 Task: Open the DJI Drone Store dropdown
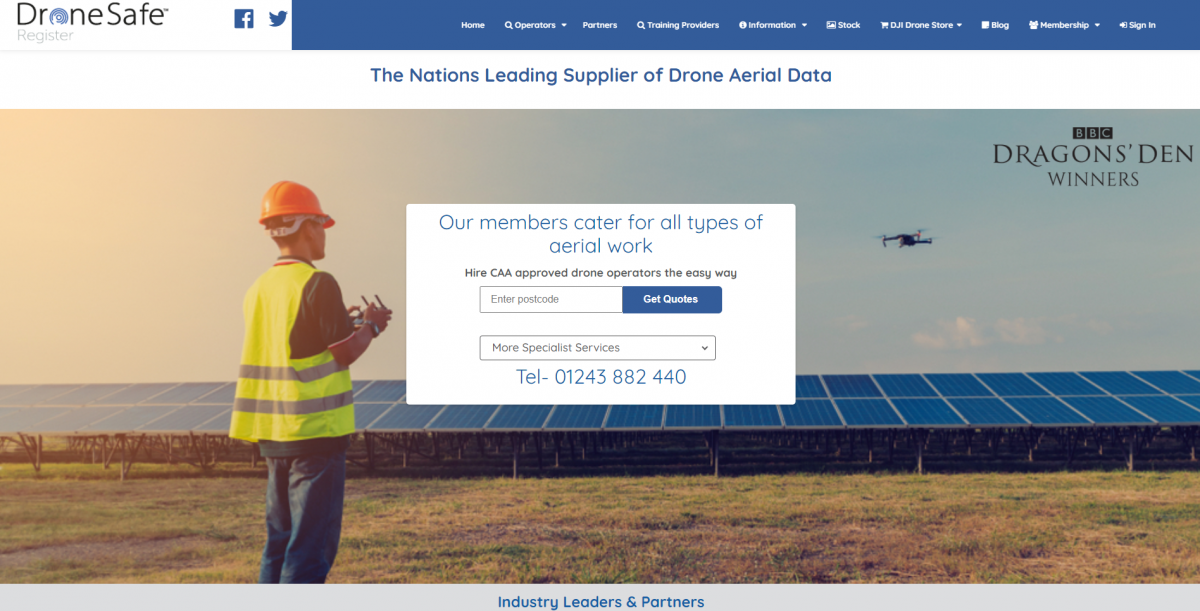tap(921, 25)
